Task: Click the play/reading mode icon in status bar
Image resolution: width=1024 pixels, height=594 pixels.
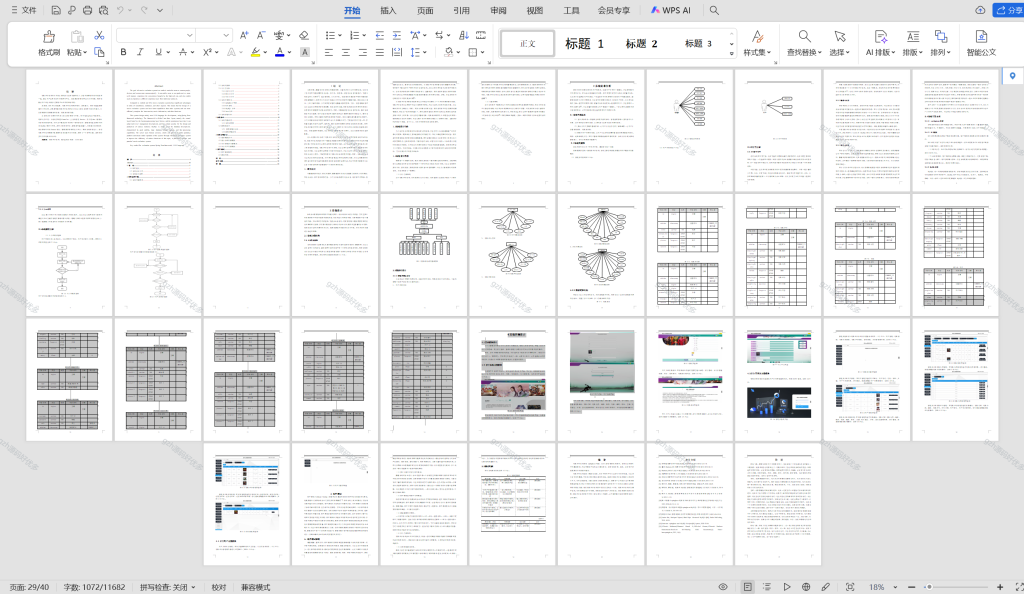Action: tap(787, 587)
